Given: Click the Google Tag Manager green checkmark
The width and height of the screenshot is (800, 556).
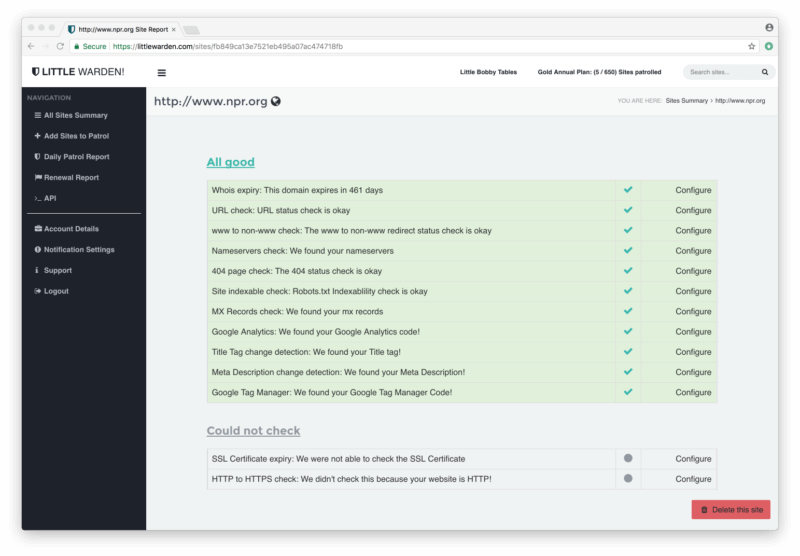Looking at the screenshot, I should (x=628, y=392).
